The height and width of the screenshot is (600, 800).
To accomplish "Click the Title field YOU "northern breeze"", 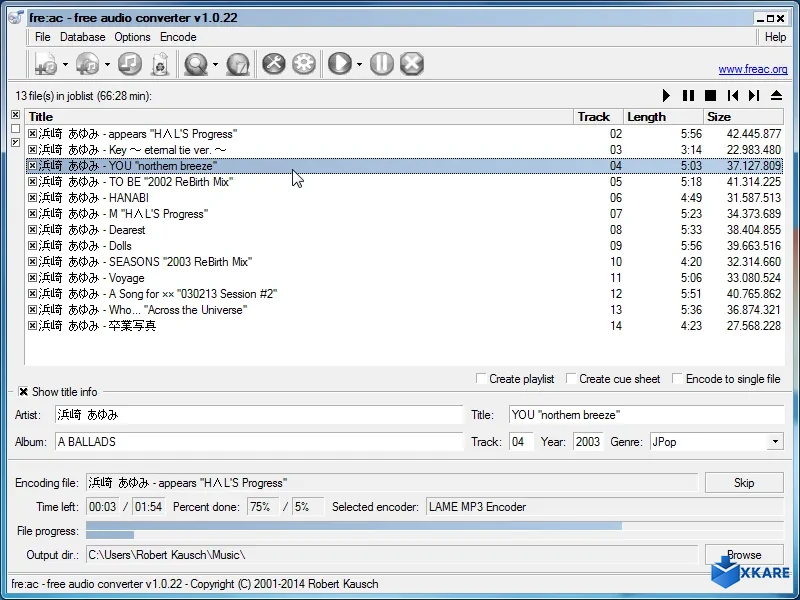I will pos(646,415).
